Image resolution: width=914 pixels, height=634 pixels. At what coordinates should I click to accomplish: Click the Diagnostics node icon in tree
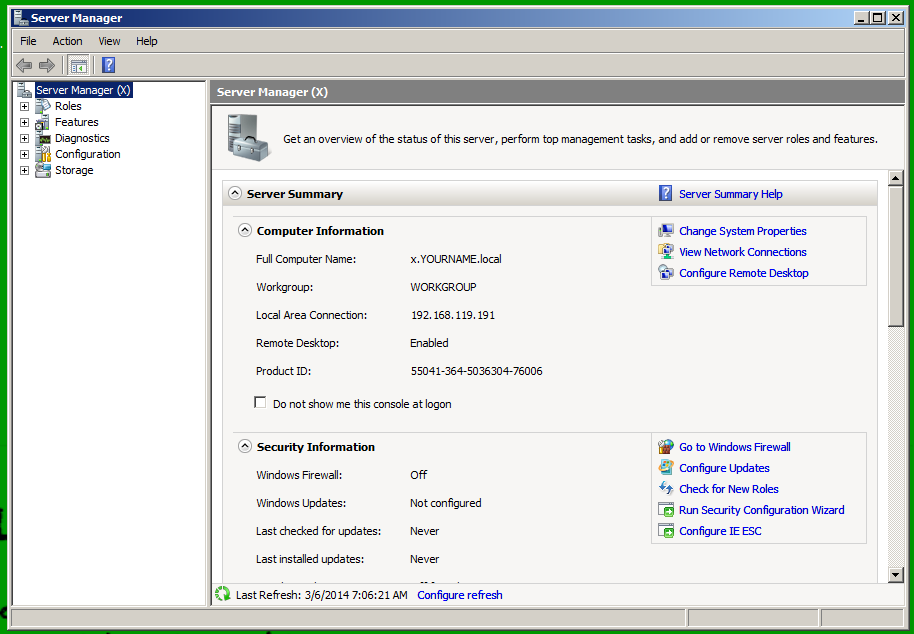(43, 138)
